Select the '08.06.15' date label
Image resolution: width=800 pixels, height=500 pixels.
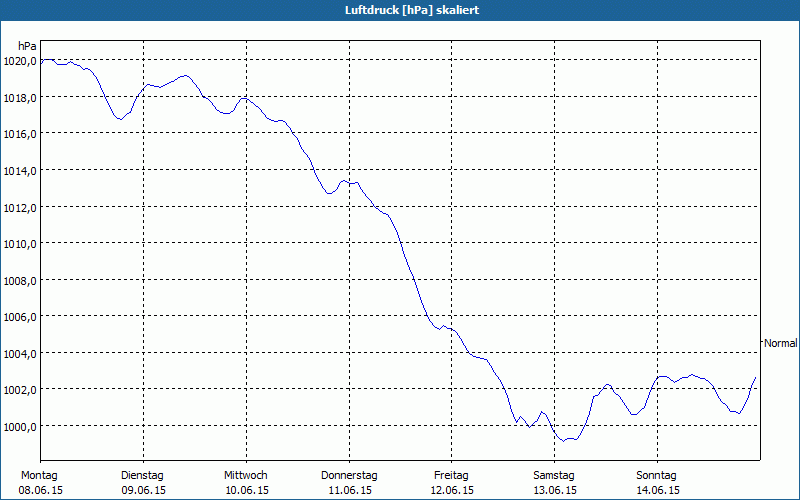[40, 490]
